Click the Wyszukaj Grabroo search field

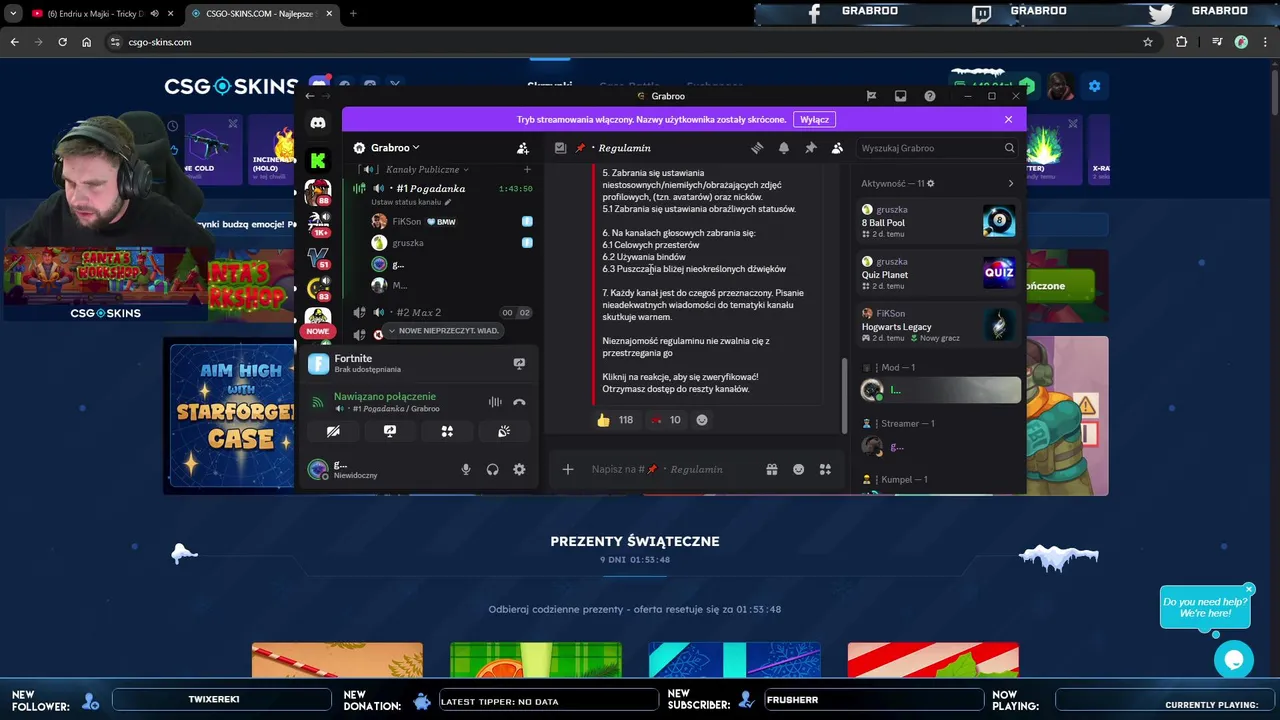pos(937,148)
